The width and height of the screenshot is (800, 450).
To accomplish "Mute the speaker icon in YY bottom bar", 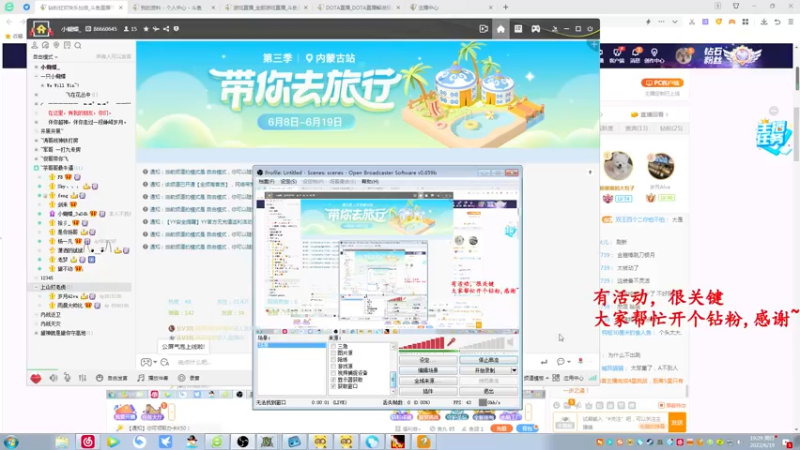I will (53, 378).
